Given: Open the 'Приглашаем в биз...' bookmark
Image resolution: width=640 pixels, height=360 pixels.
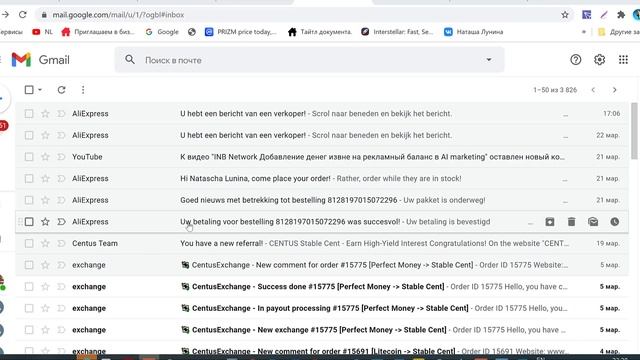Looking at the screenshot, I should 98,32.
